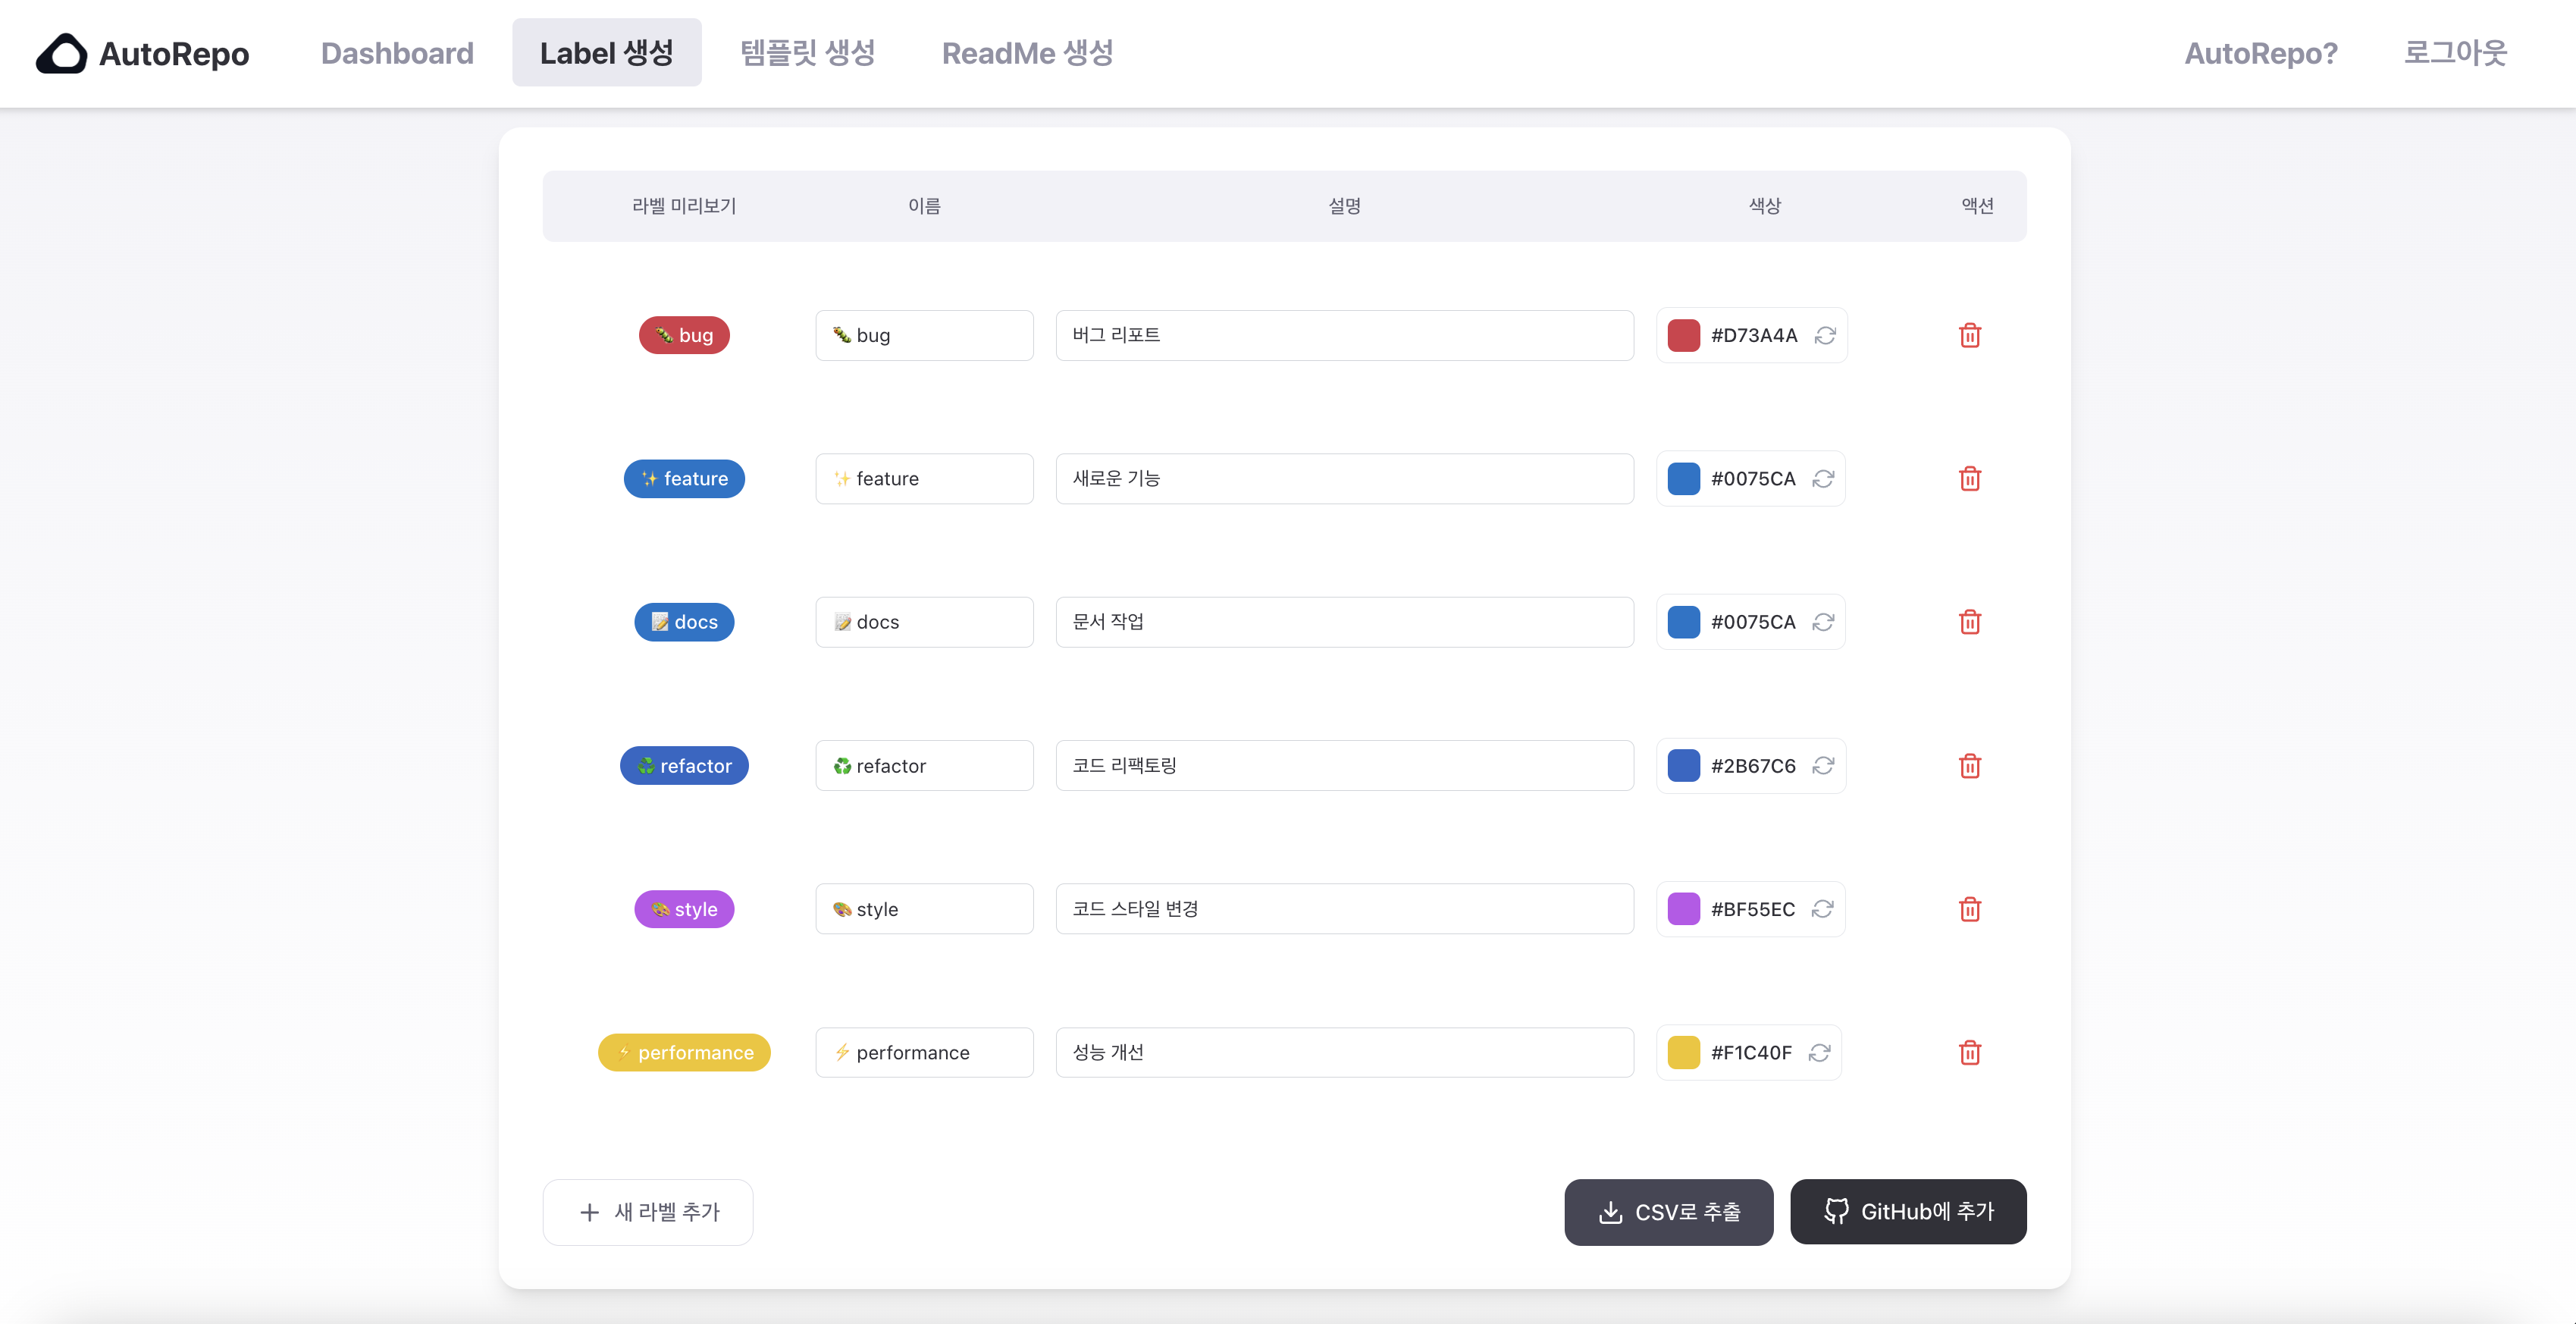
Task: Open the red #D73A4A color swatch
Action: (x=1683, y=335)
